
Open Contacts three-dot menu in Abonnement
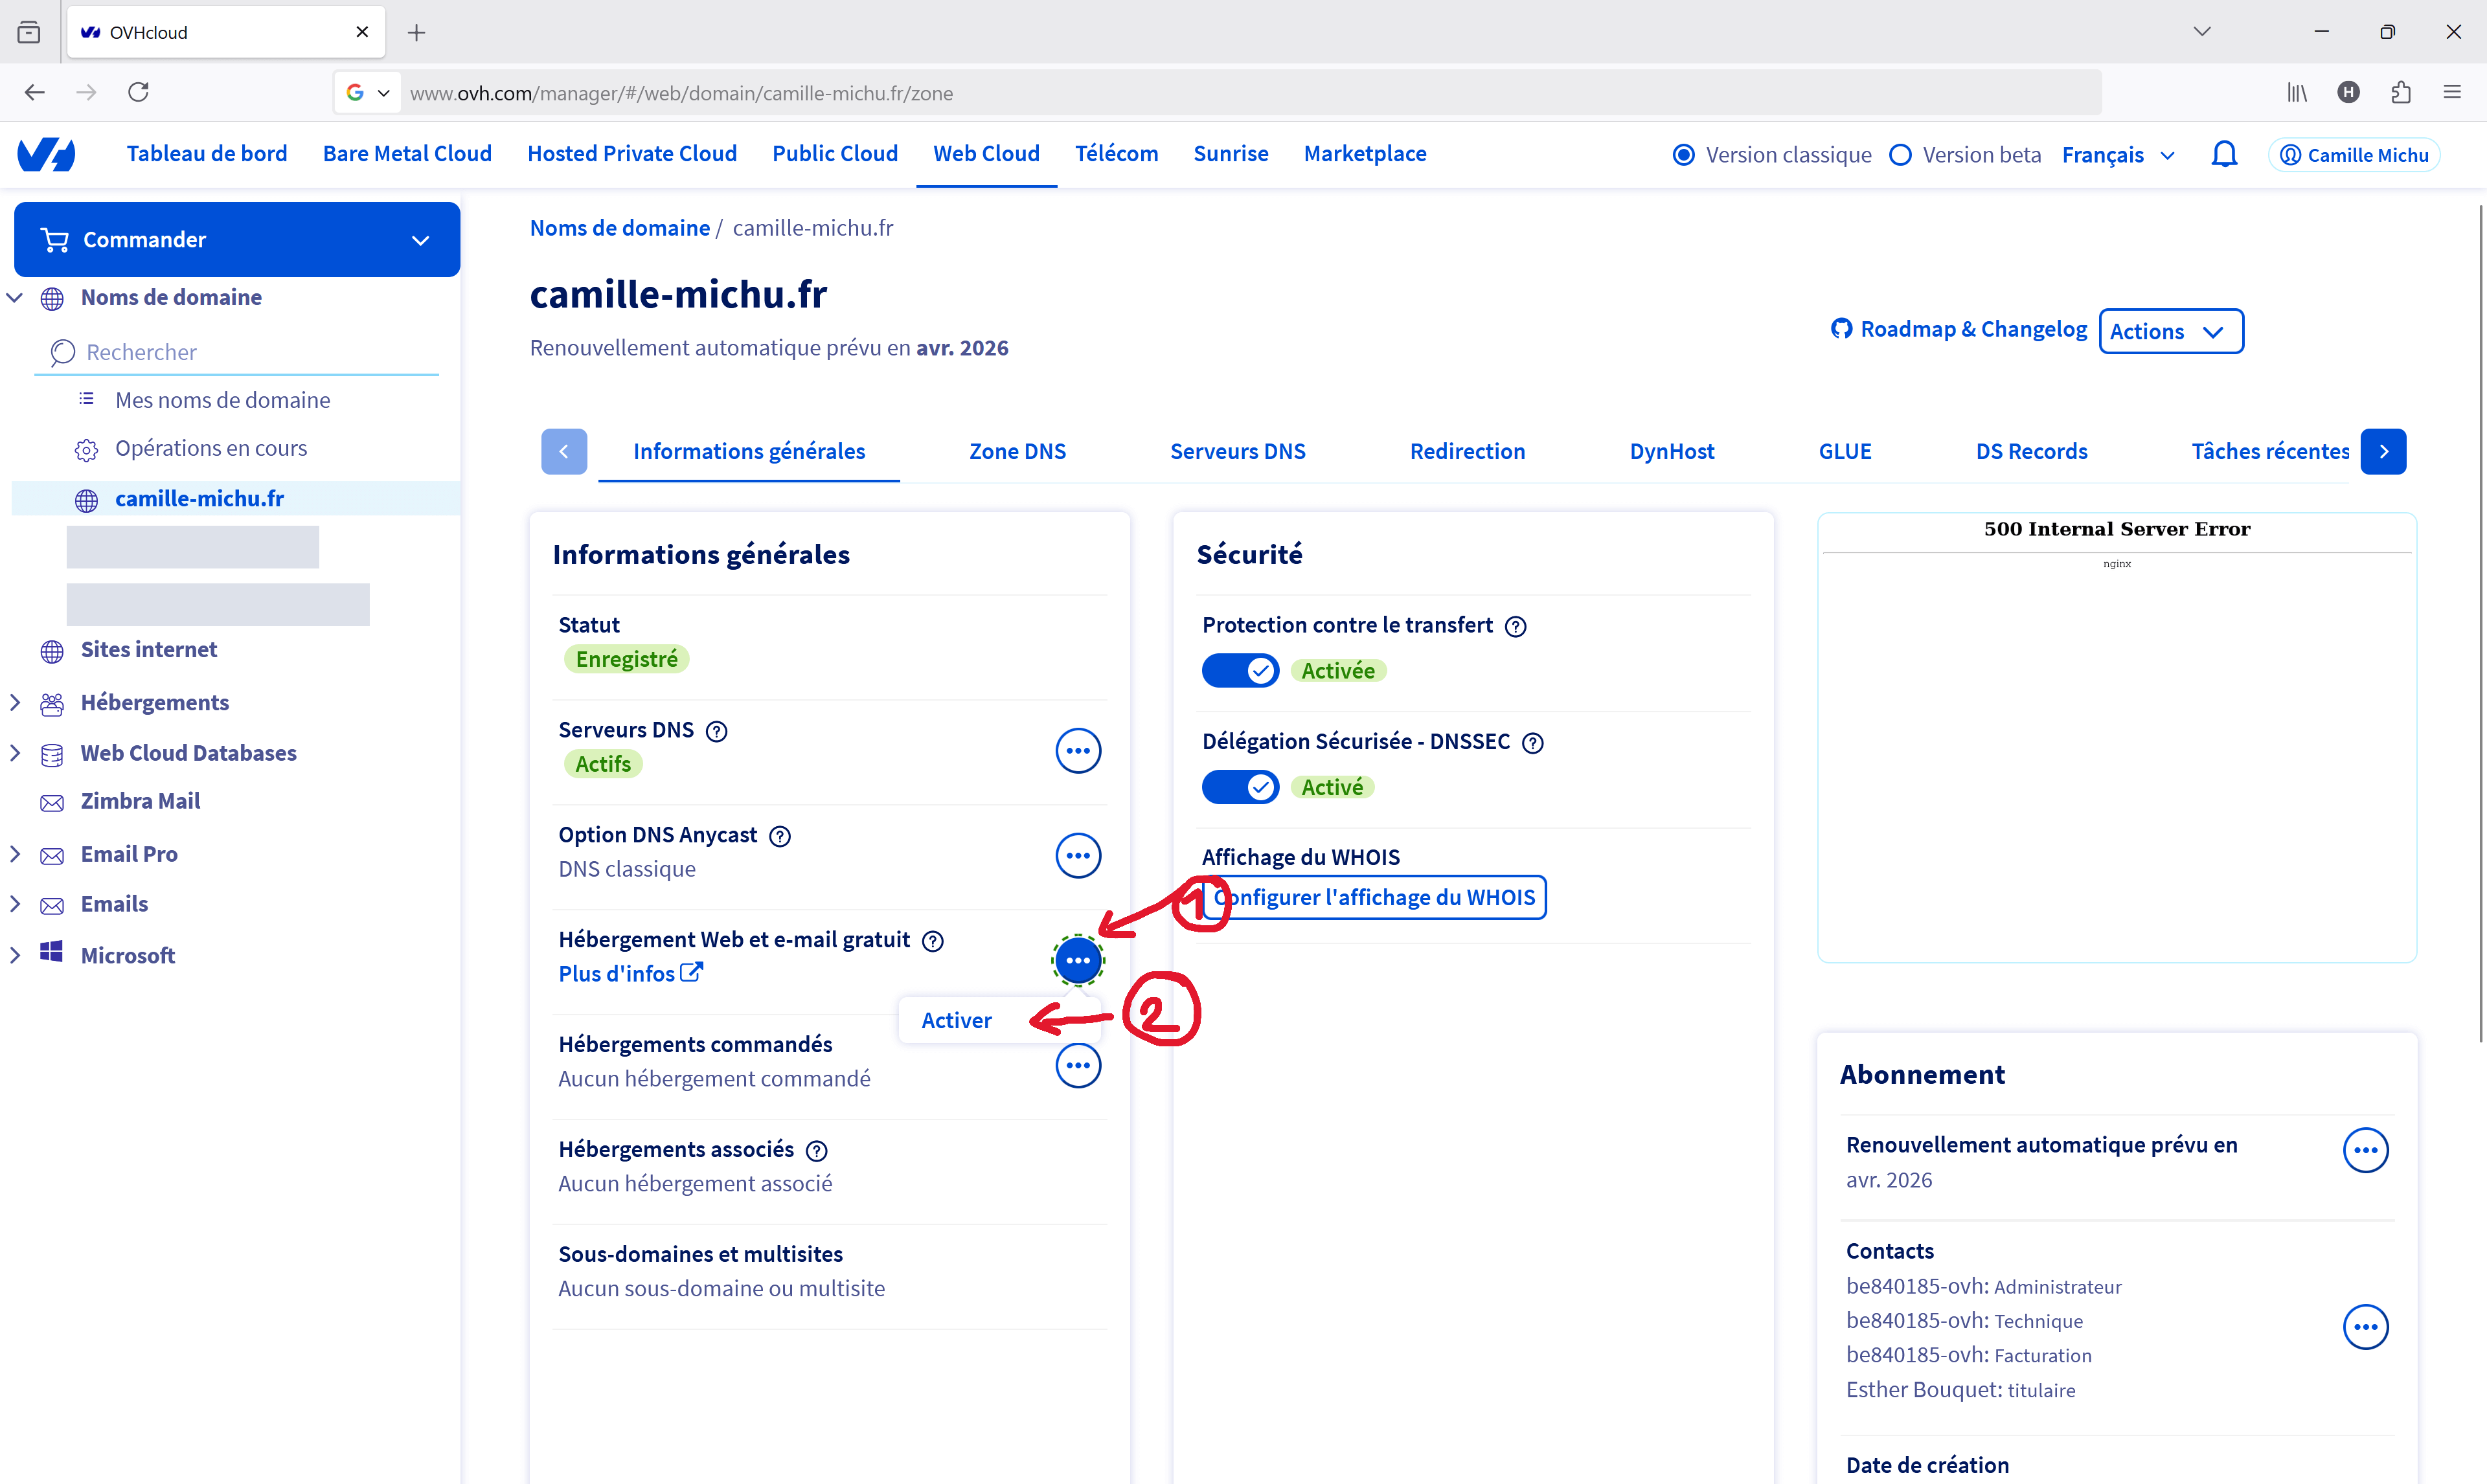pyautogui.click(x=2365, y=1327)
